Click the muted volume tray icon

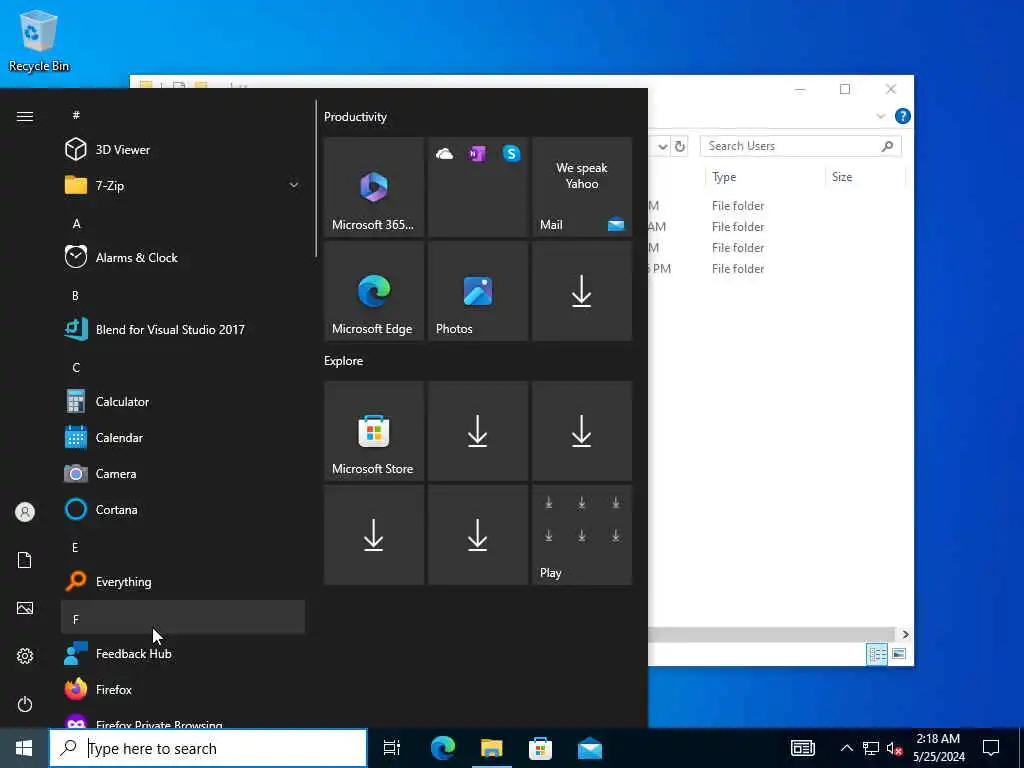pyautogui.click(x=895, y=748)
